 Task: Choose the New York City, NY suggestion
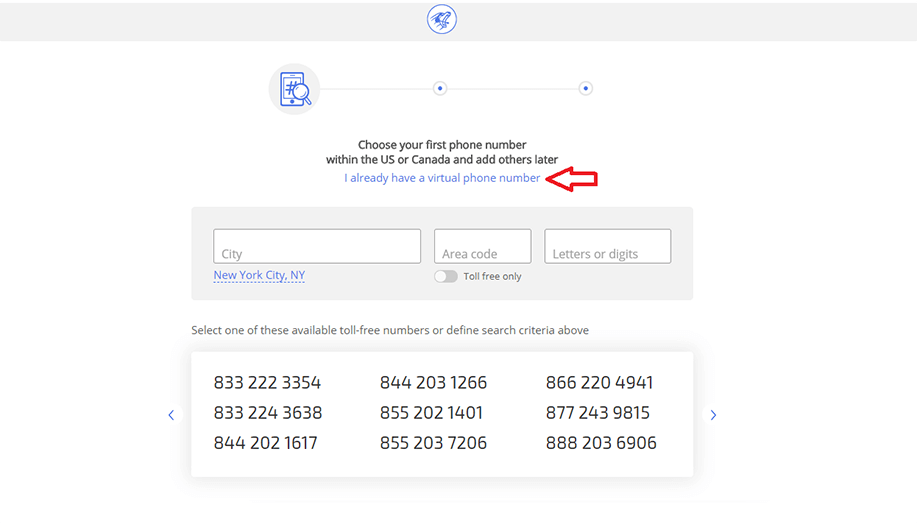tap(259, 275)
